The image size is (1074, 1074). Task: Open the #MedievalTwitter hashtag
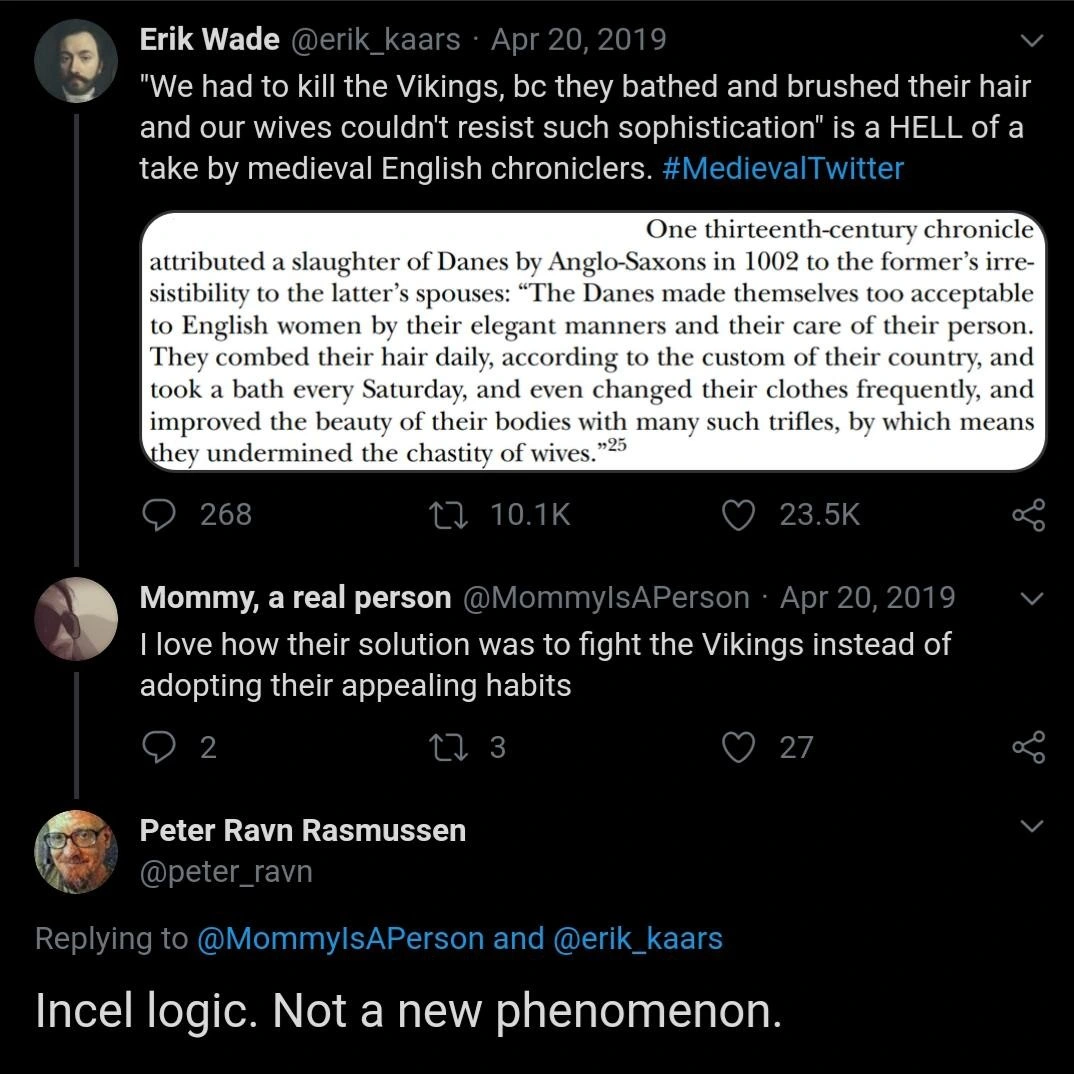click(x=783, y=168)
